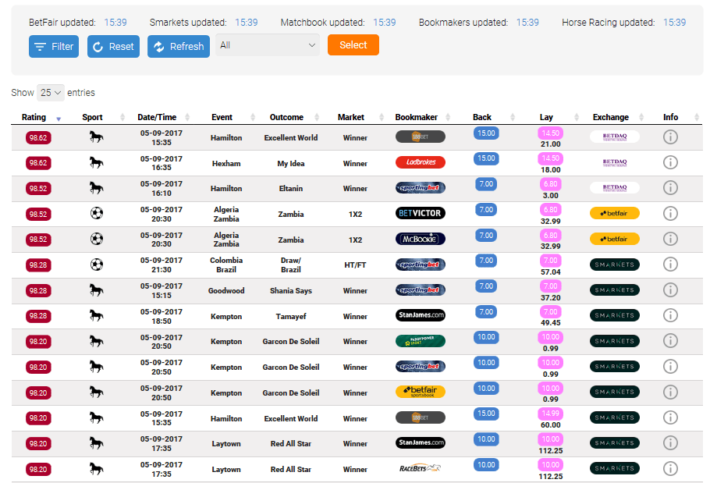The height and width of the screenshot is (483, 710).
Task: Click the football sport icon in Colombia Brazil row
Action: tap(96, 264)
